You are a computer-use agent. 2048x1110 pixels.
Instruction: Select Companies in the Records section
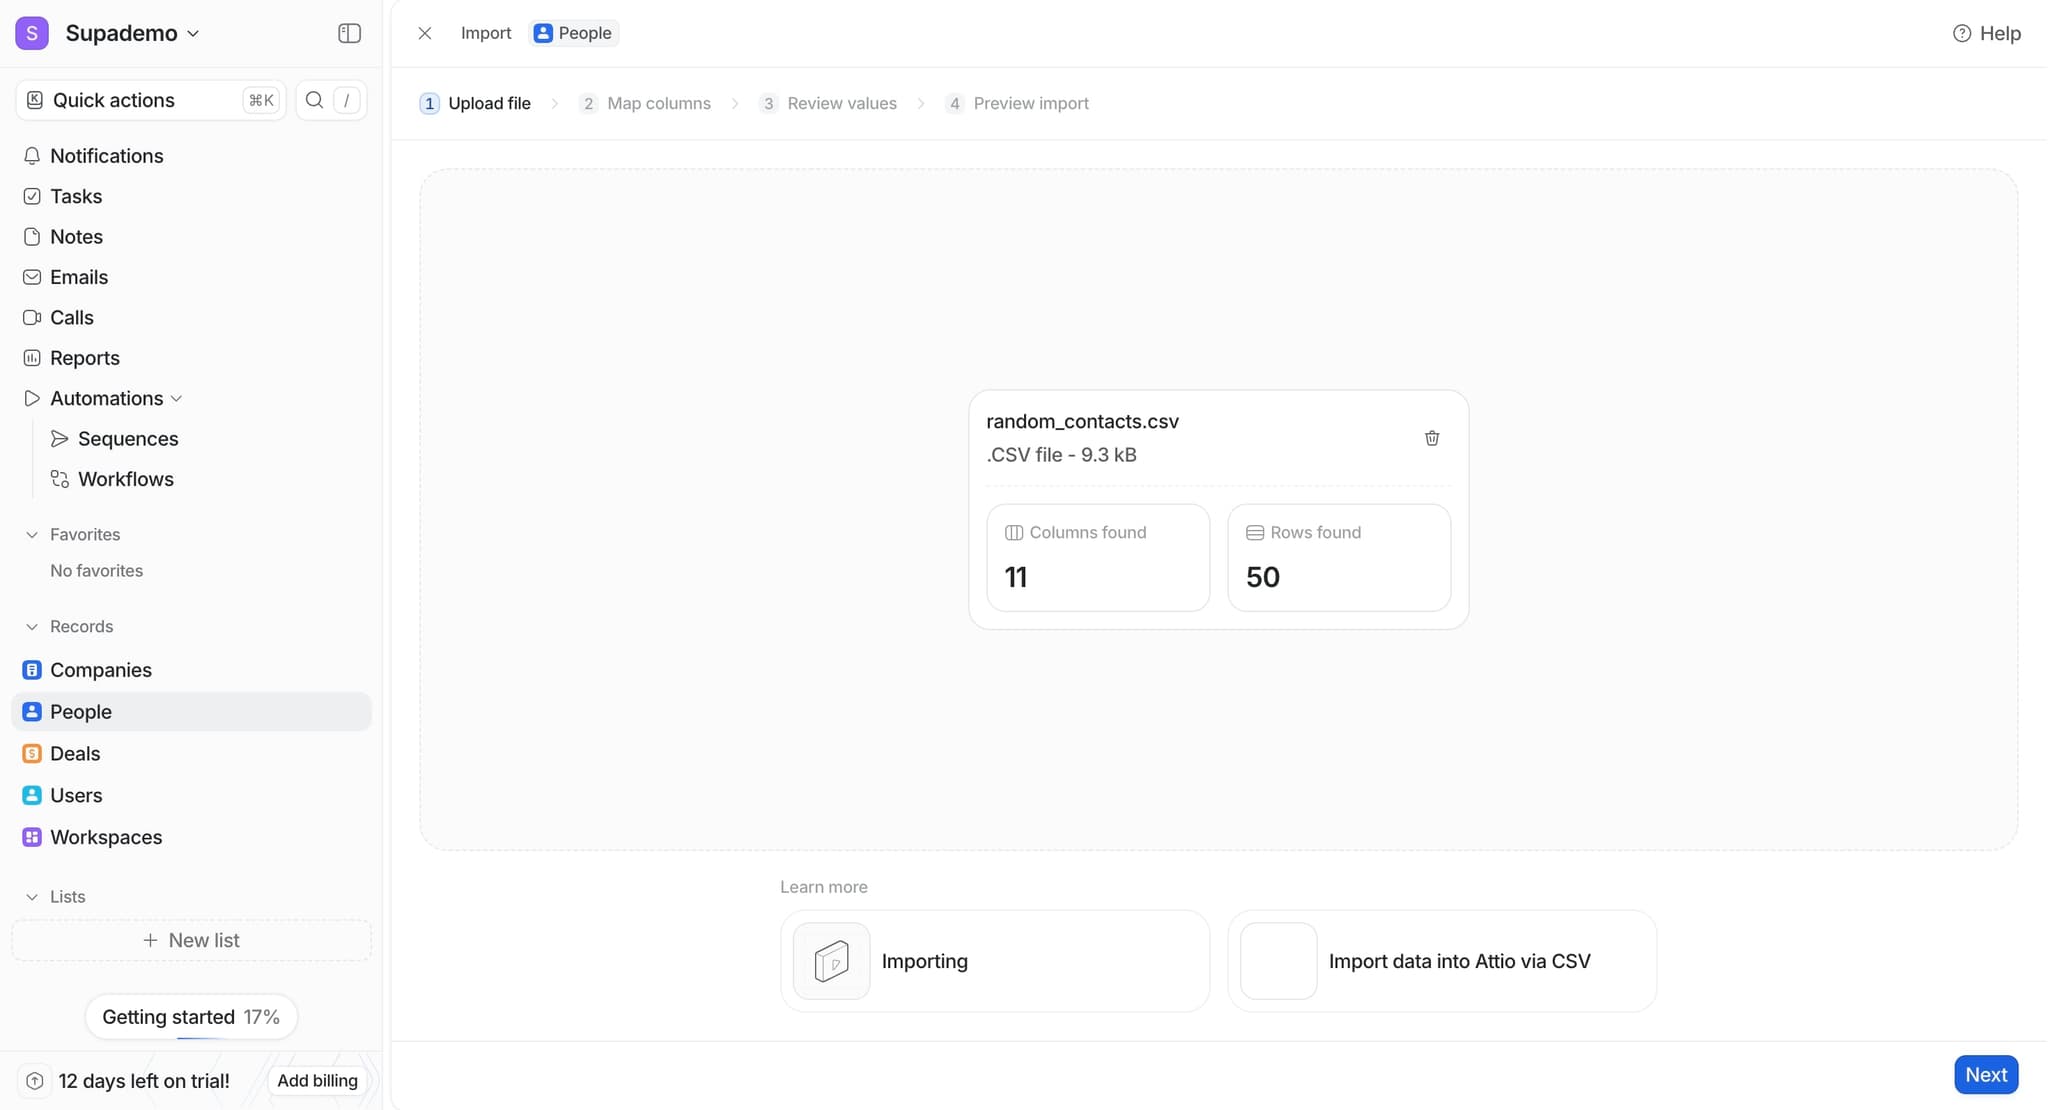click(x=100, y=670)
